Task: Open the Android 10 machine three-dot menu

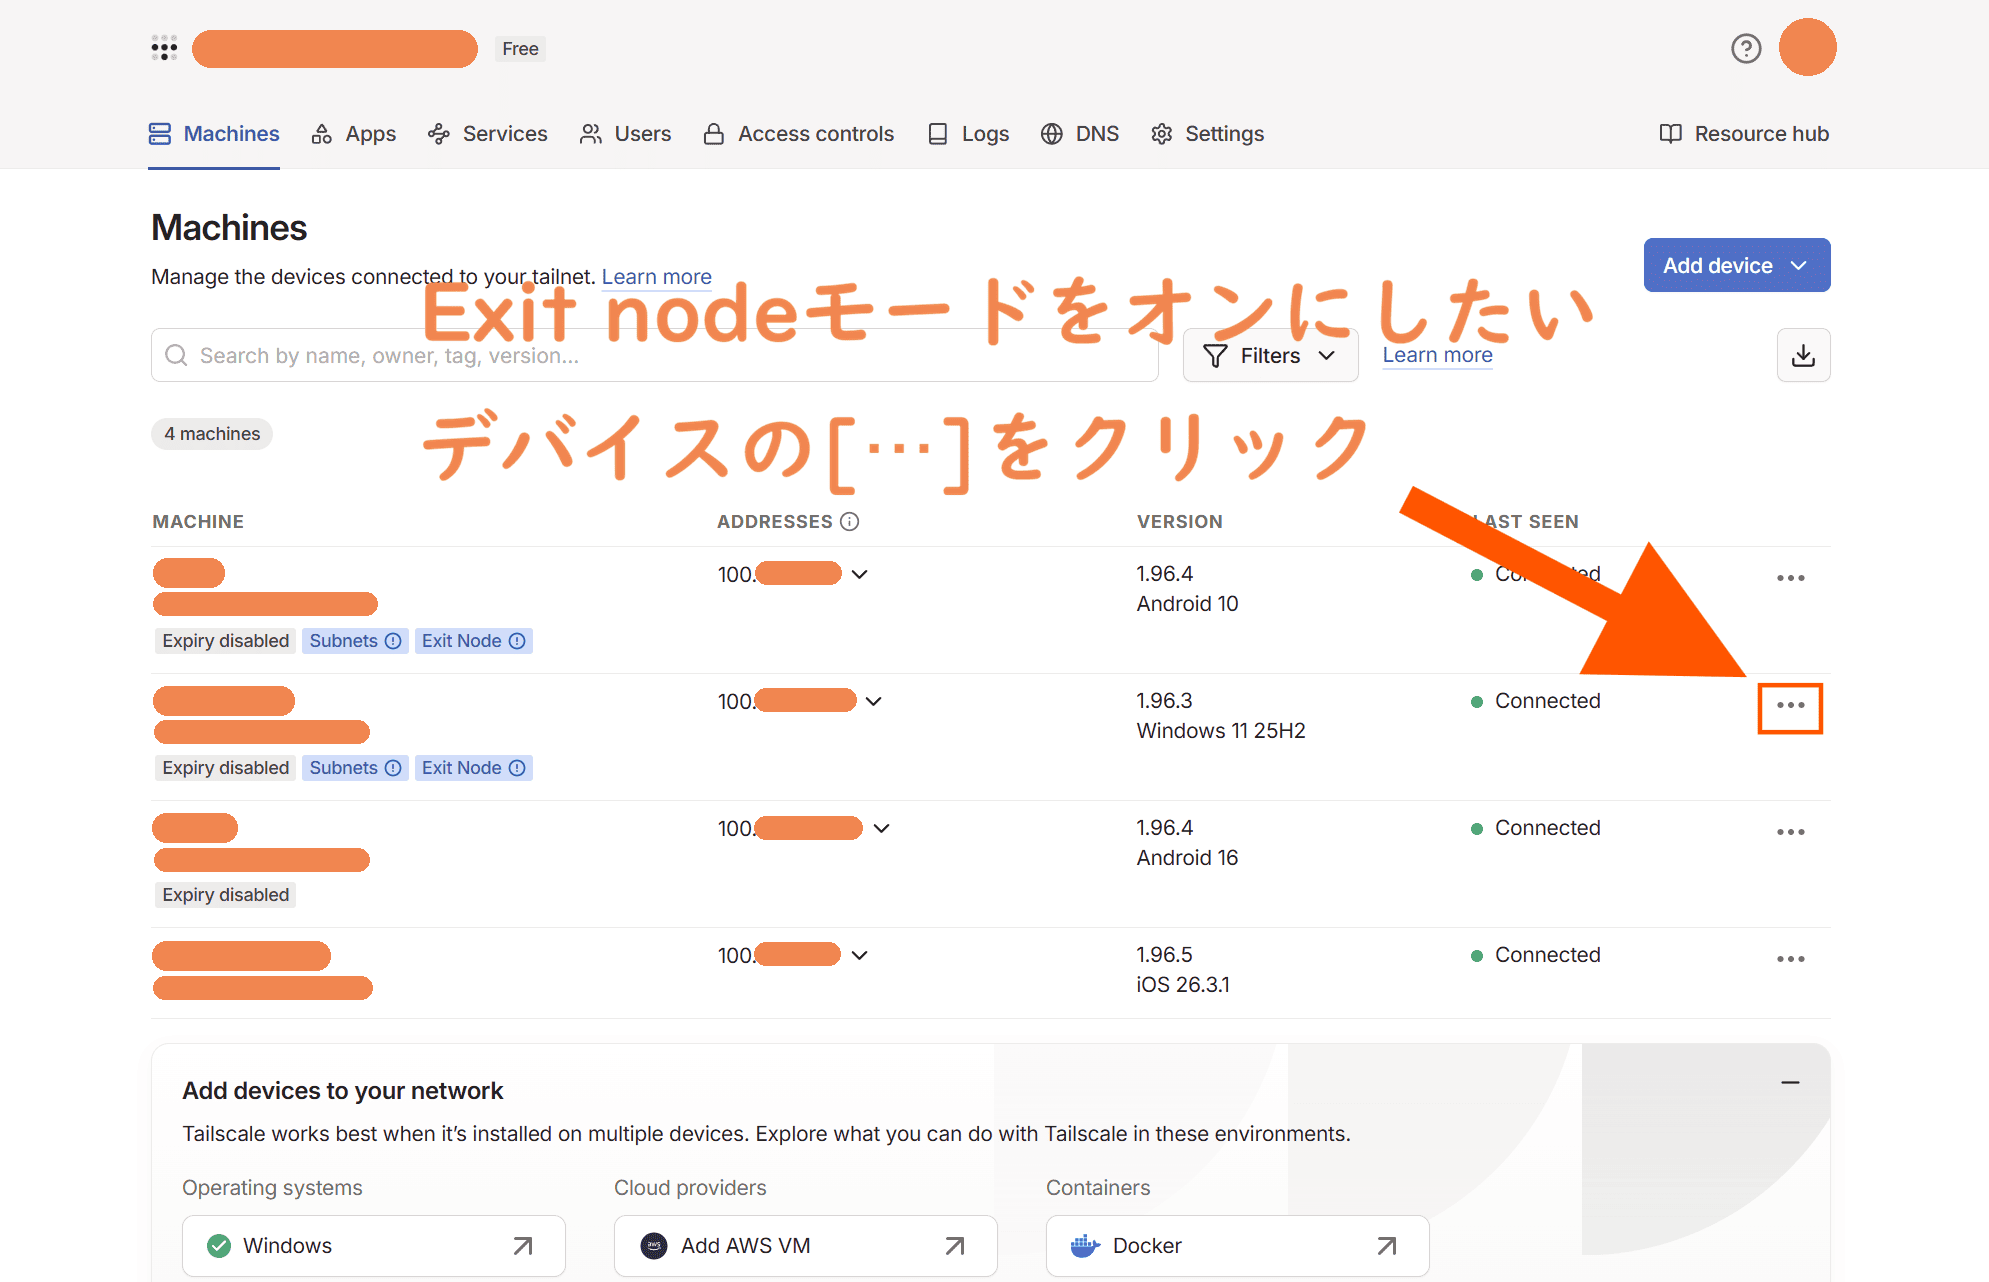Action: pyautogui.click(x=1790, y=578)
